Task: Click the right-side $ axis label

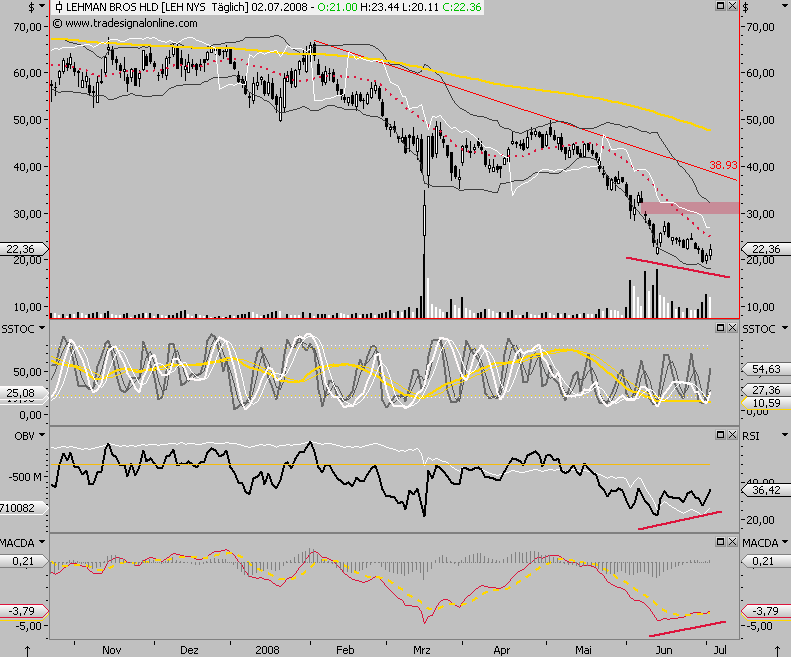Action: (746, 7)
